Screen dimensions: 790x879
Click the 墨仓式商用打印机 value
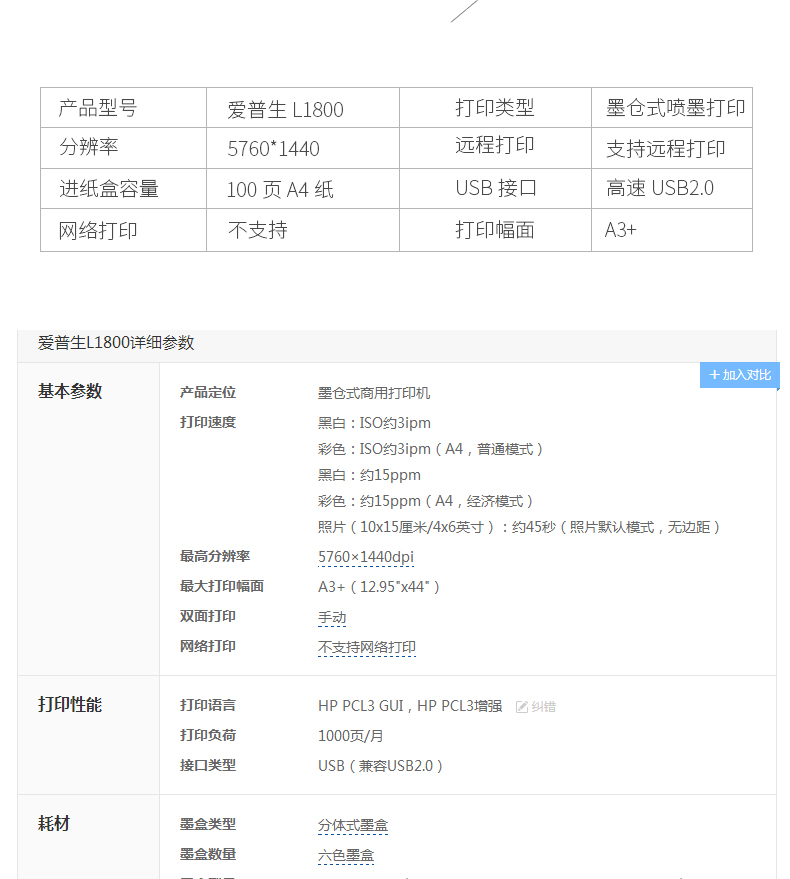(x=374, y=394)
